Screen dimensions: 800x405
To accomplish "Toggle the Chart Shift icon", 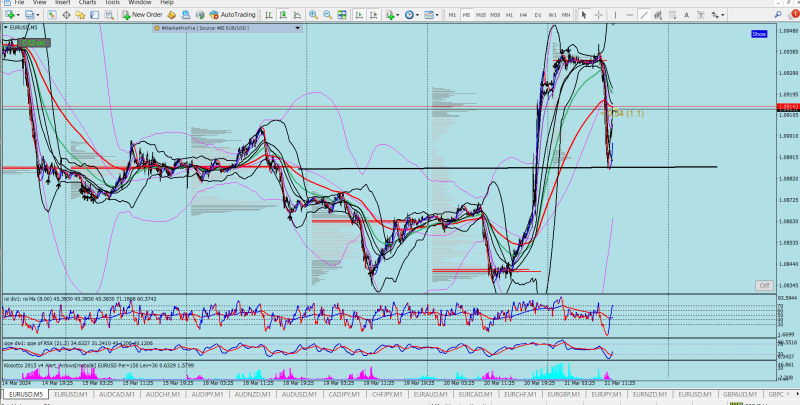I will [374, 15].
